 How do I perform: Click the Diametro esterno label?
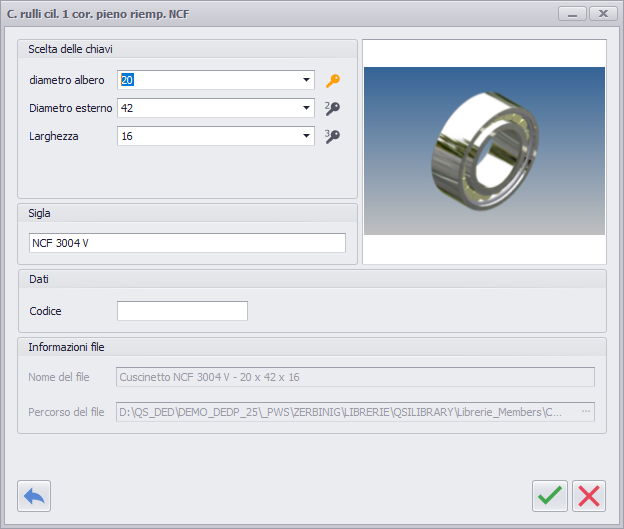(x=71, y=108)
